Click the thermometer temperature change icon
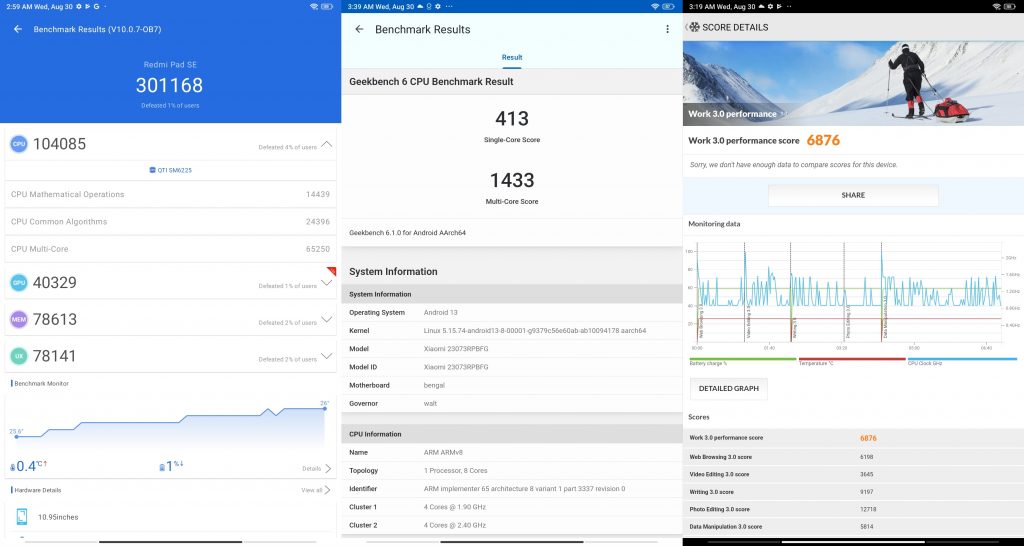The width and height of the screenshot is (1024, 546). [x=12, y=468]
